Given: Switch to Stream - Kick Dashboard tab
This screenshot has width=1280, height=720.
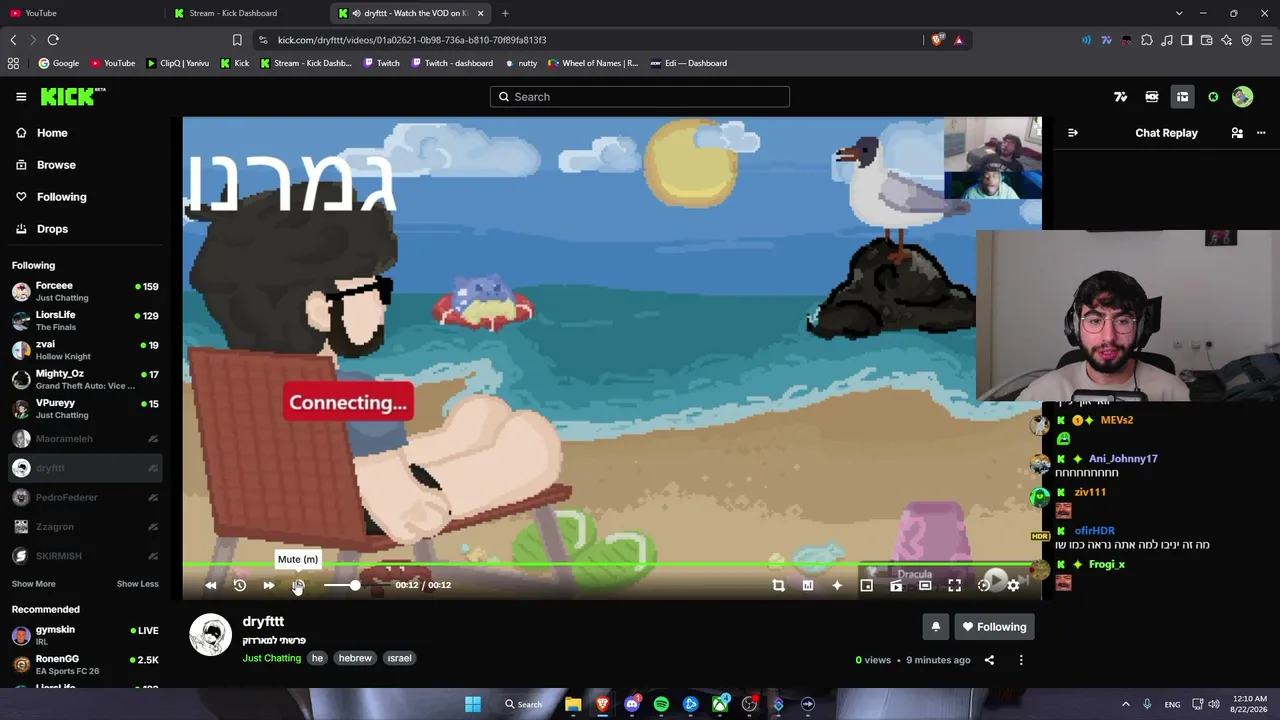Looking at the screenshot, I should (x=248, y=13).
